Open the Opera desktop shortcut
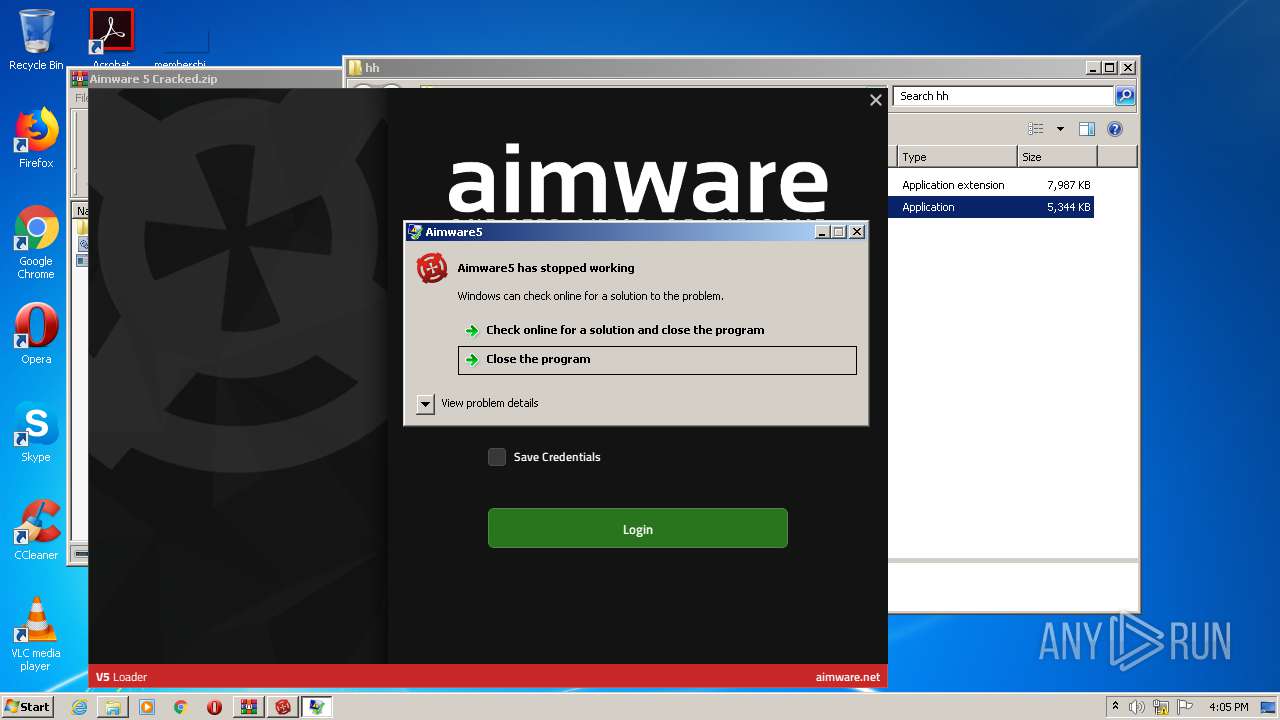The height and width of the screenshot is (720, 1280). click(36, 334)
